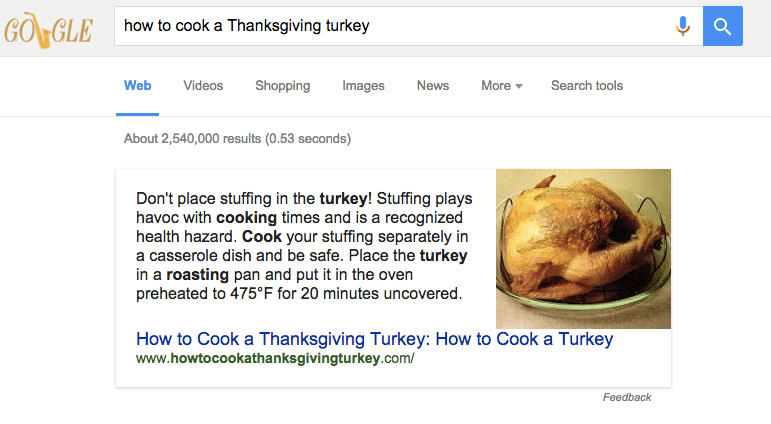Switch to News results

point(433,86)
